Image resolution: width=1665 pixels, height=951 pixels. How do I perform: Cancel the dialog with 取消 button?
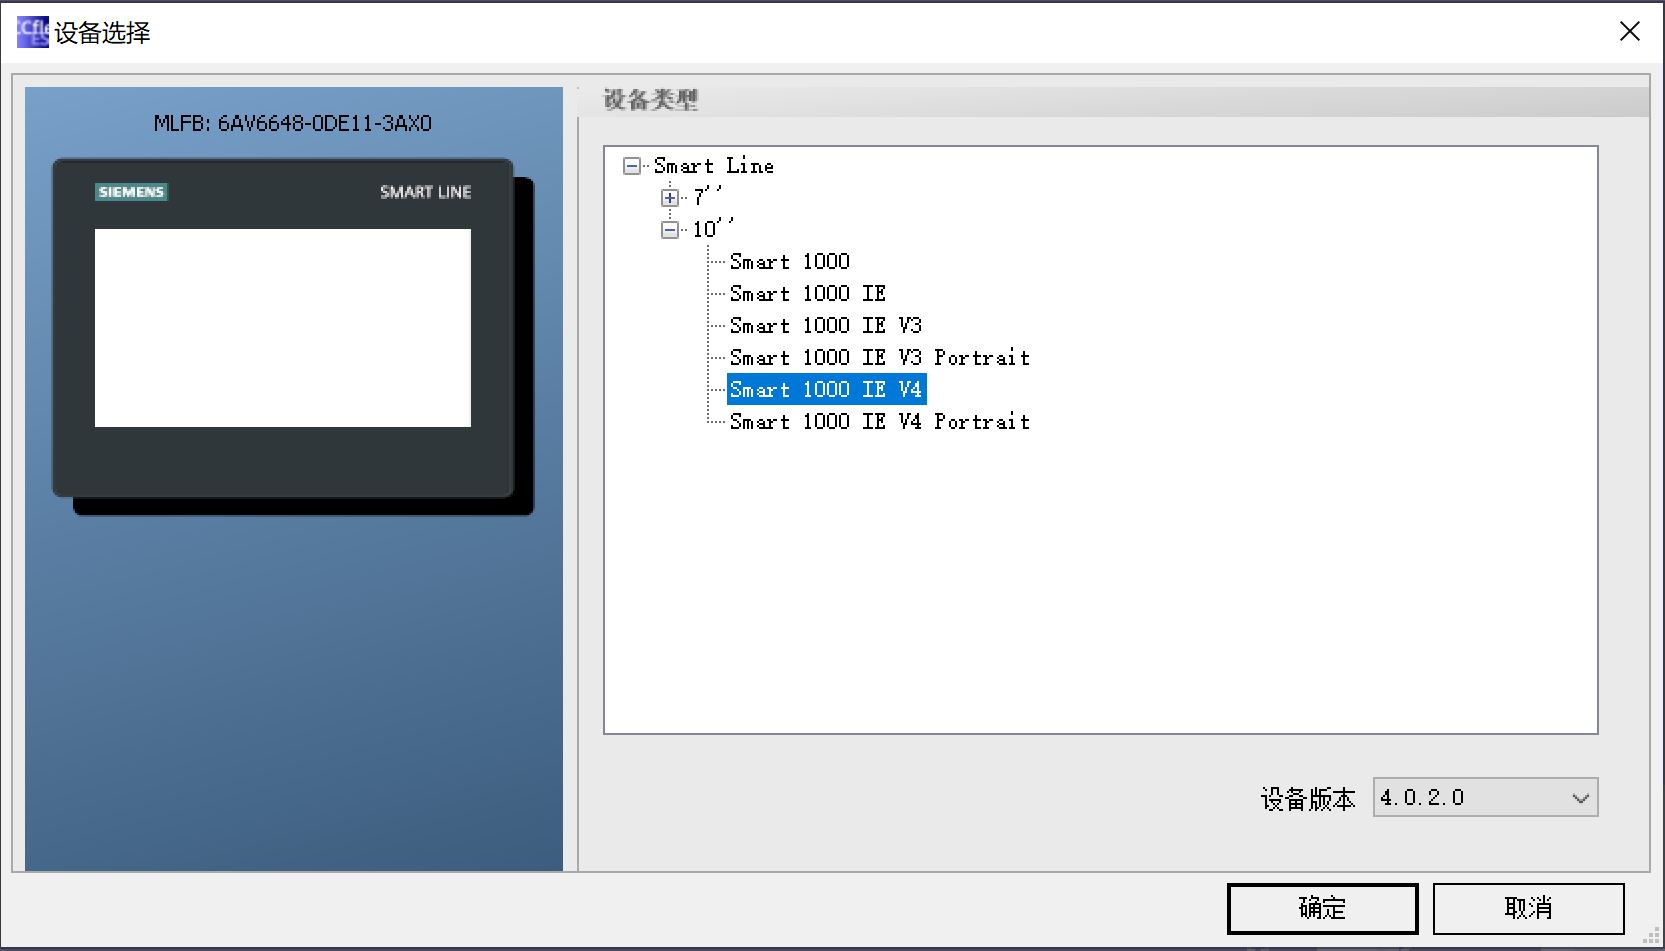coord(1527,908)
